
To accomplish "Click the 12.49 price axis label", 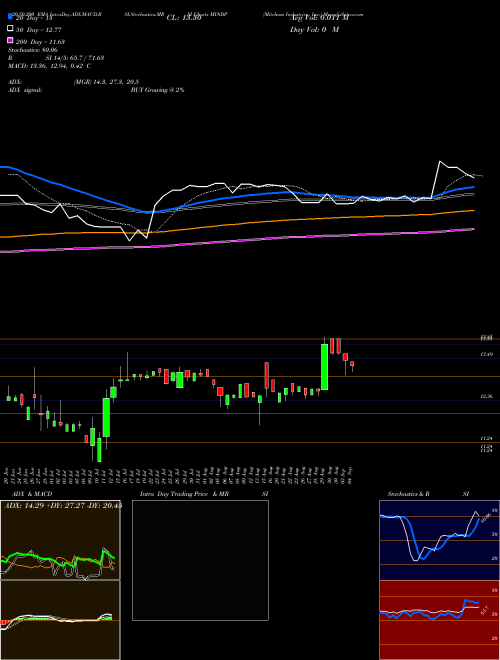I will [x=487, y=354].
